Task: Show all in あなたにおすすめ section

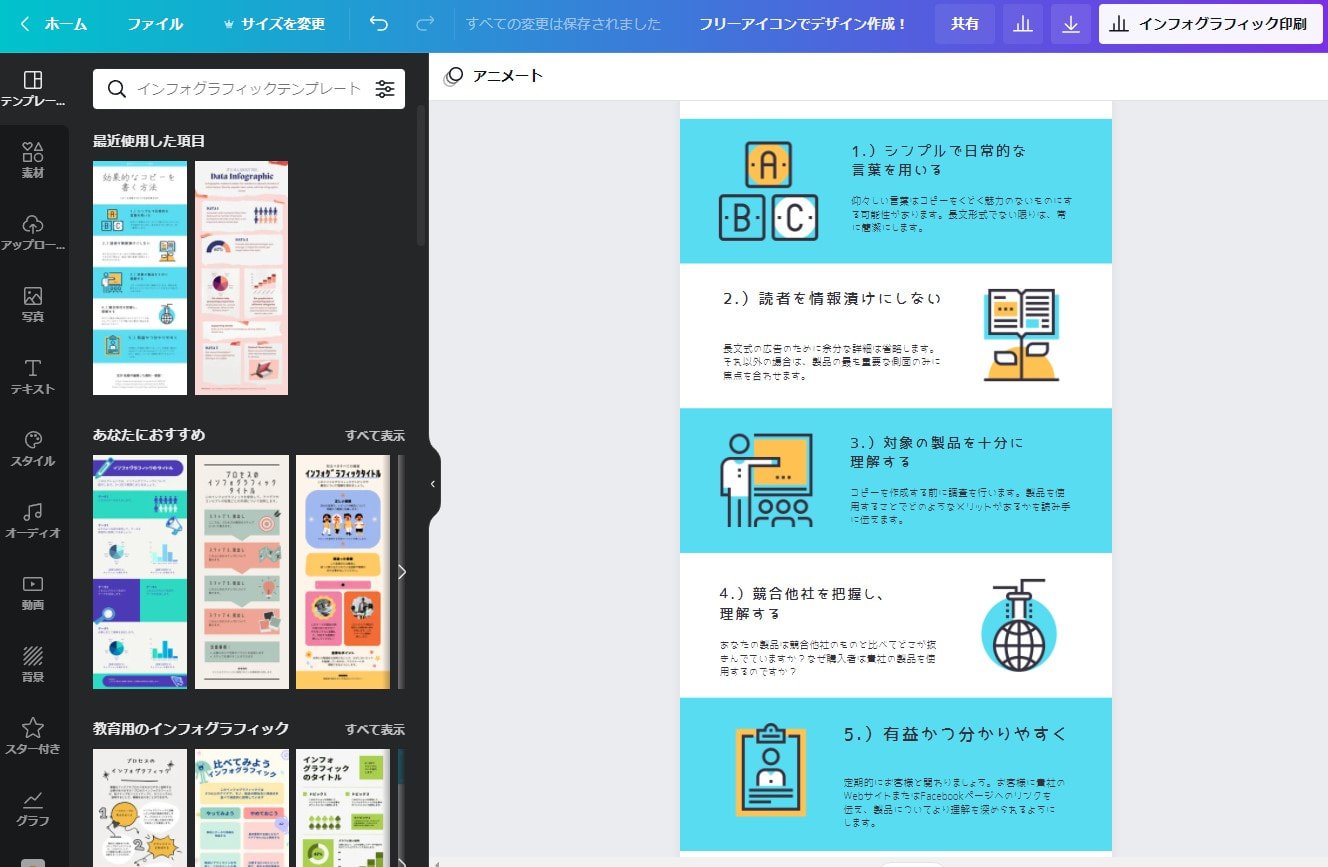Action: pos(375,435)
